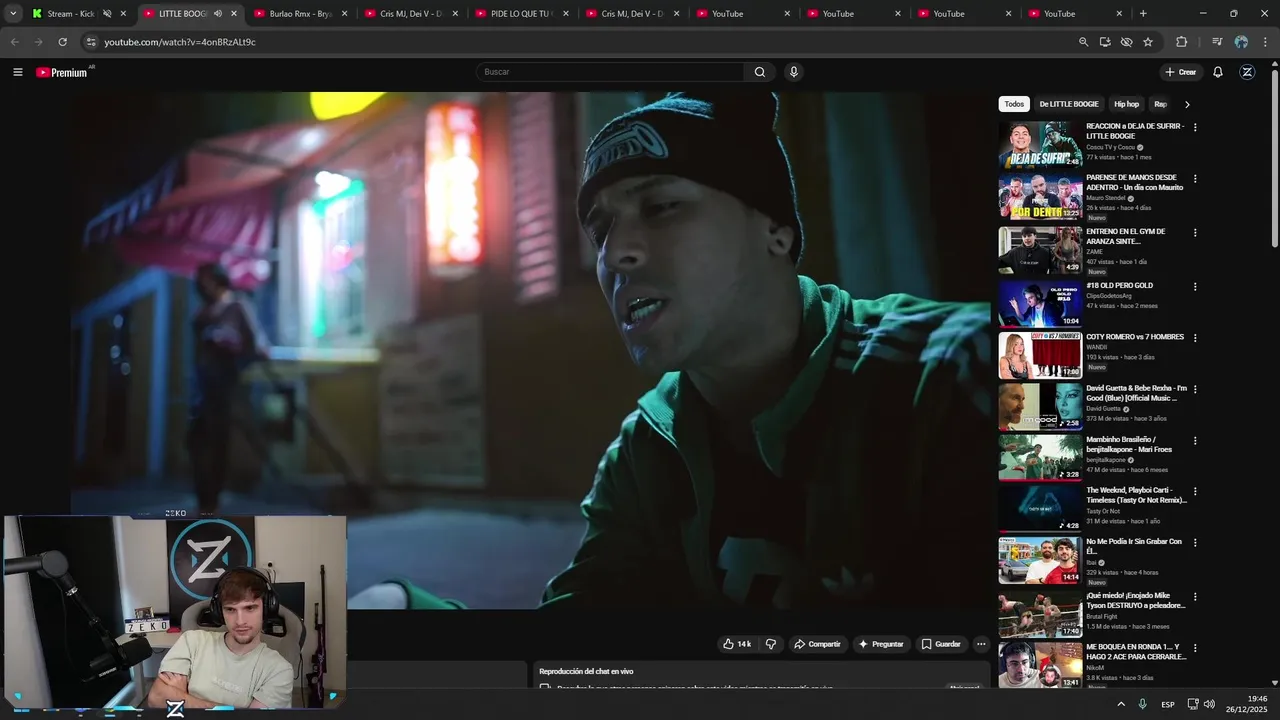1280x720 pixels.
Task: Open PARENSE DE MANOS DESDE ADENTRO video title
Action: [1135, 182]
